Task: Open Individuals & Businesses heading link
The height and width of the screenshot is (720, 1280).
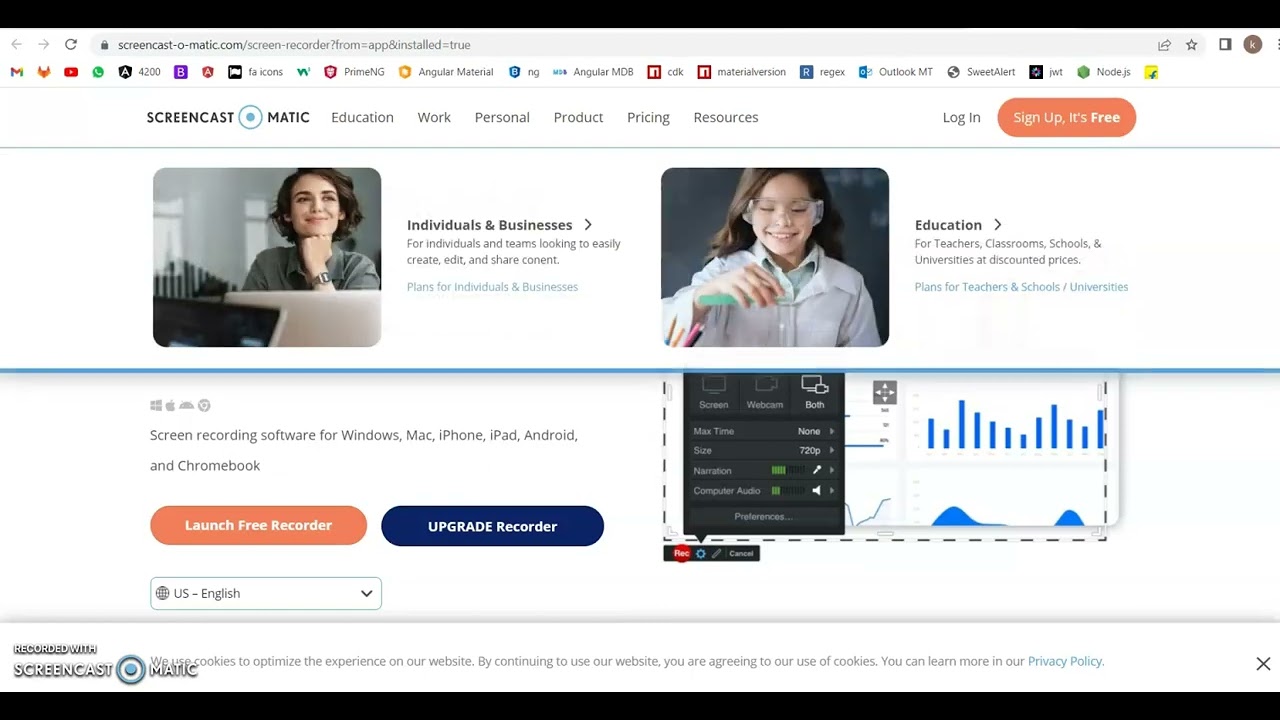Action: 489,225
